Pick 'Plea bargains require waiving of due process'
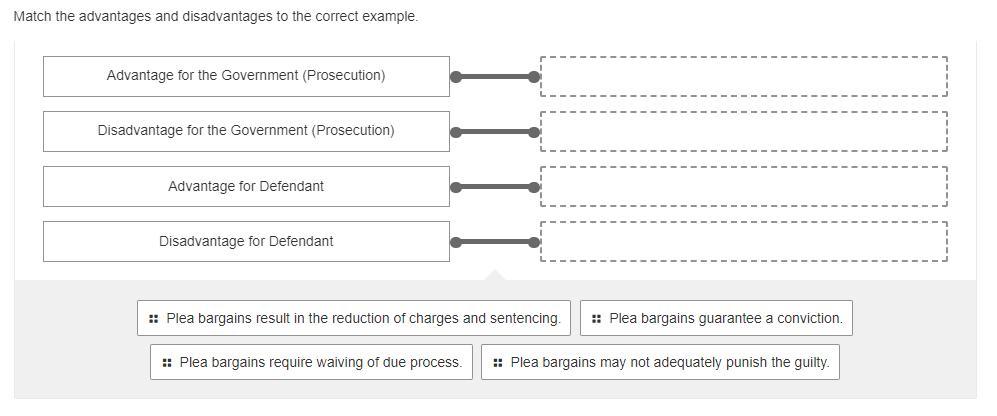 (320, 363)
